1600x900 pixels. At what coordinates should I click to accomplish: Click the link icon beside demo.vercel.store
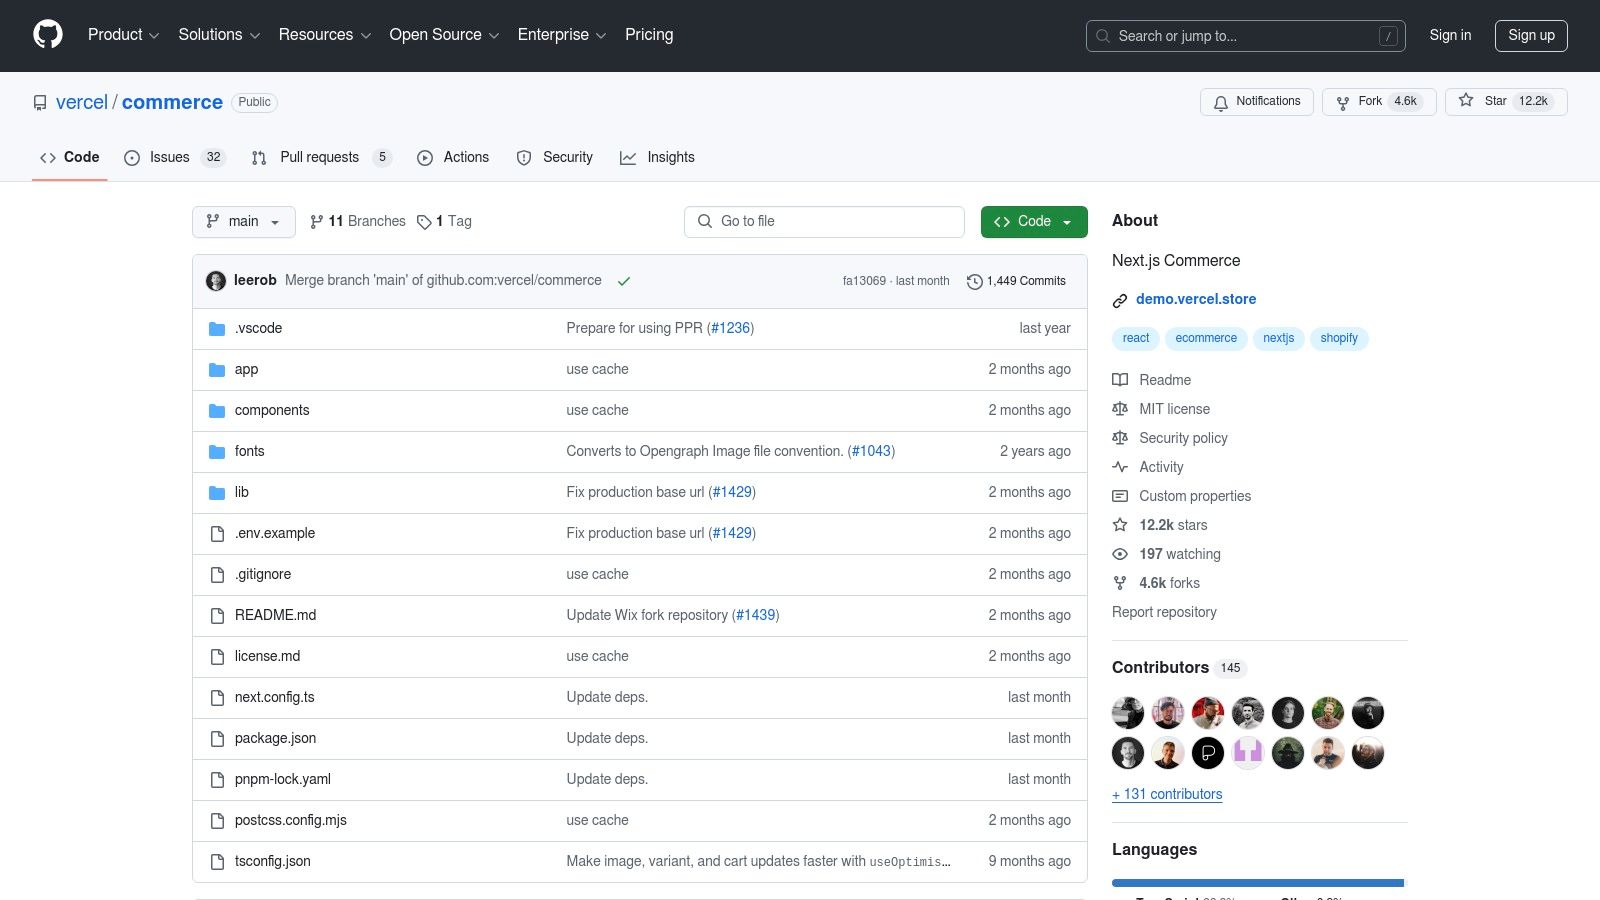[x=1120, y=300]
